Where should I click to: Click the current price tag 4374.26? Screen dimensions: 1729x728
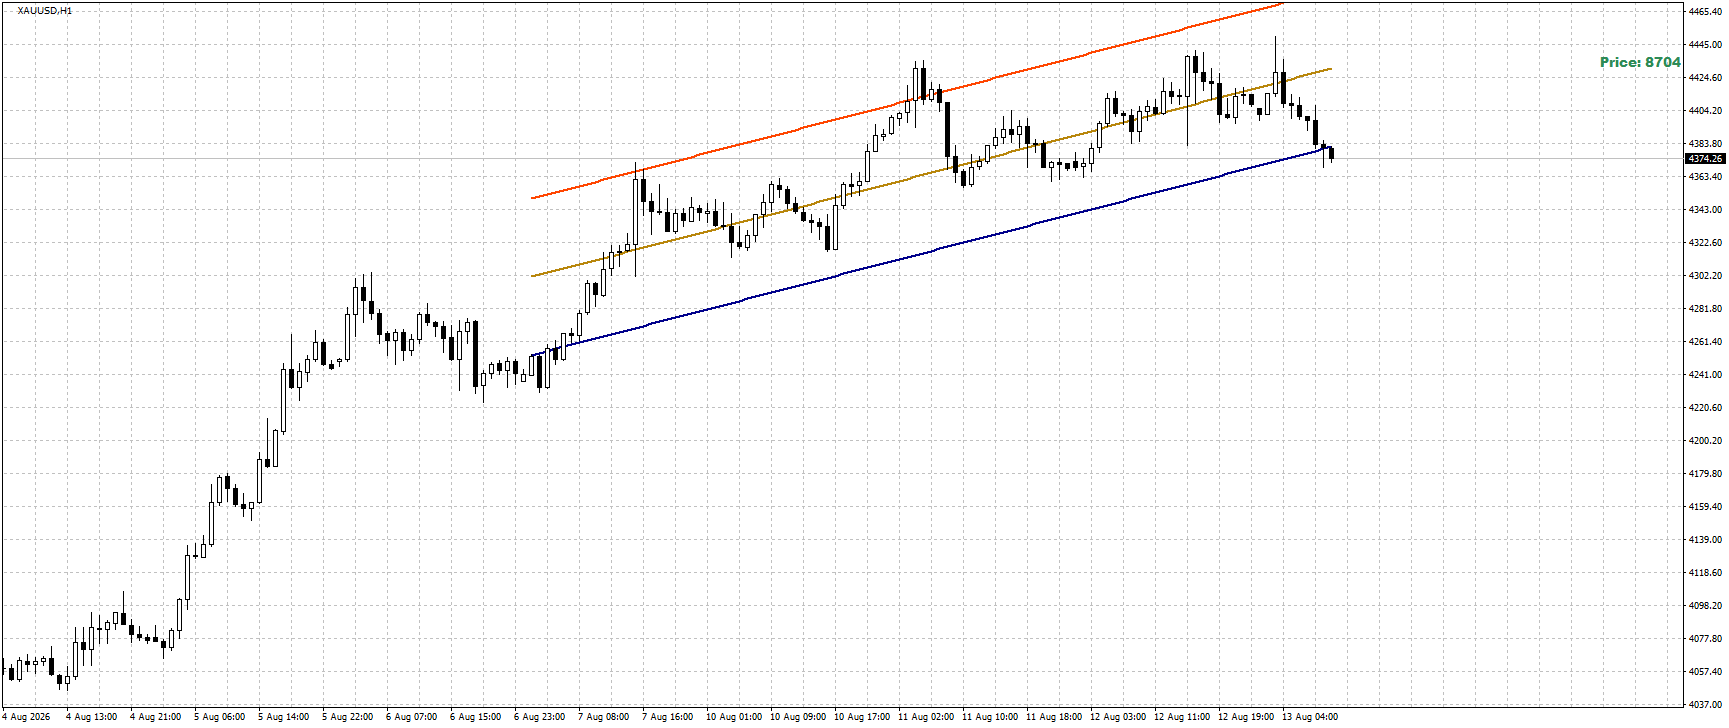tap(1705, 159)
